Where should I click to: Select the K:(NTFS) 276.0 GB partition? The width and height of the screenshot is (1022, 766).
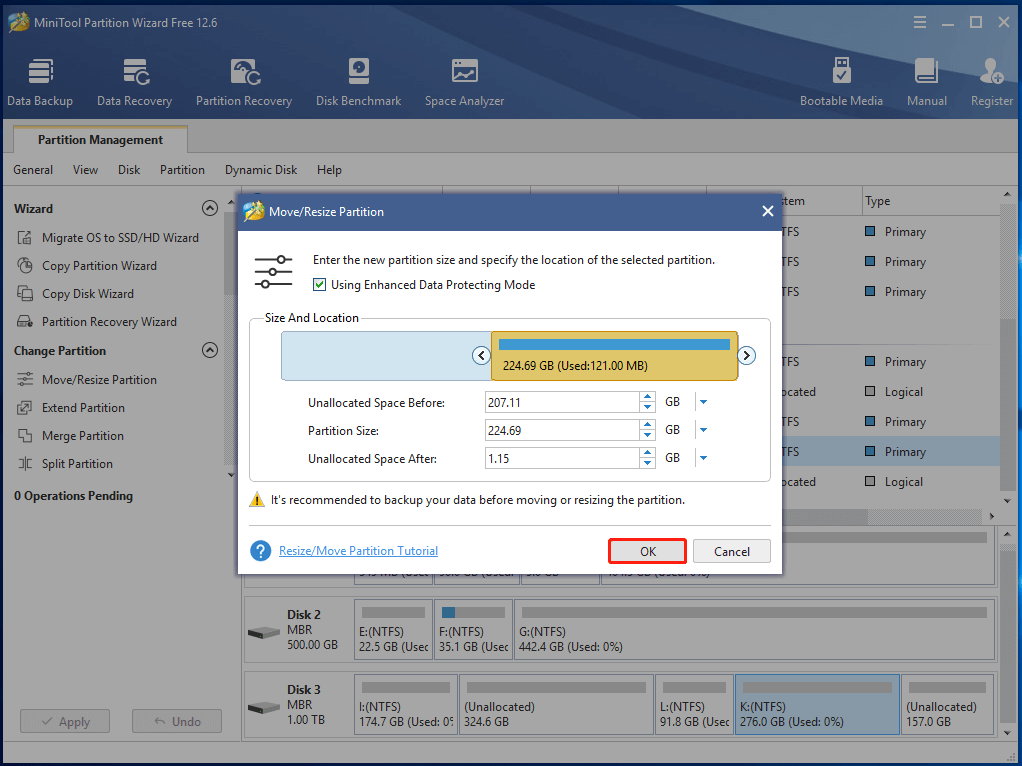pyautogui.click(x=817, y=705)
